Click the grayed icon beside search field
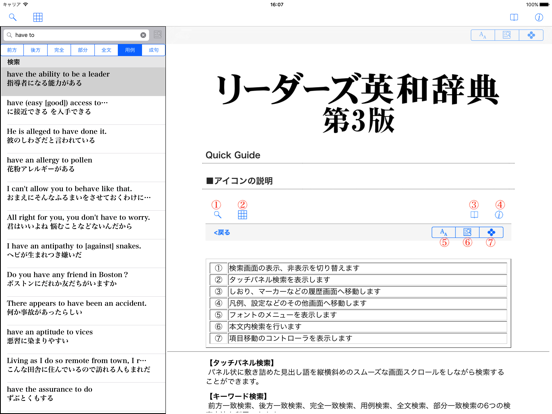 [x=158, y=34]
